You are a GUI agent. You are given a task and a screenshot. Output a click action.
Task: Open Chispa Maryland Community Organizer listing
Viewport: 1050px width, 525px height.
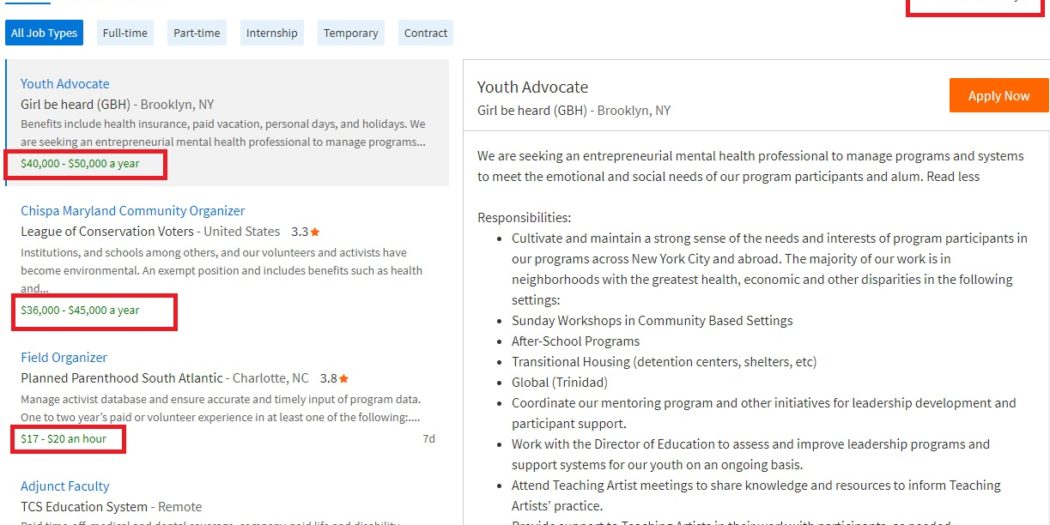[133, 211]
